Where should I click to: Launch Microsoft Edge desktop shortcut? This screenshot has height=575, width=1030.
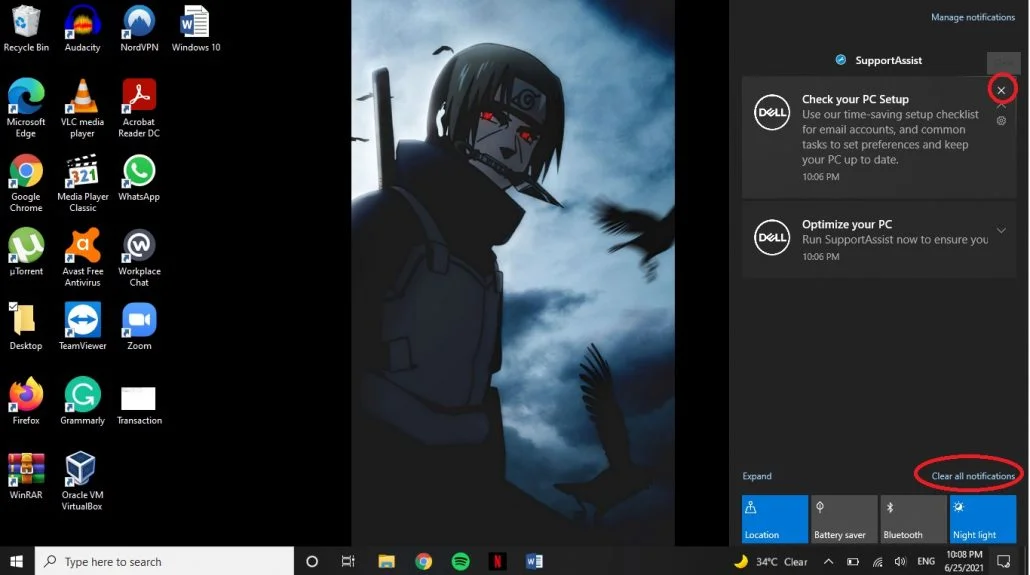(x=26, y=108)
